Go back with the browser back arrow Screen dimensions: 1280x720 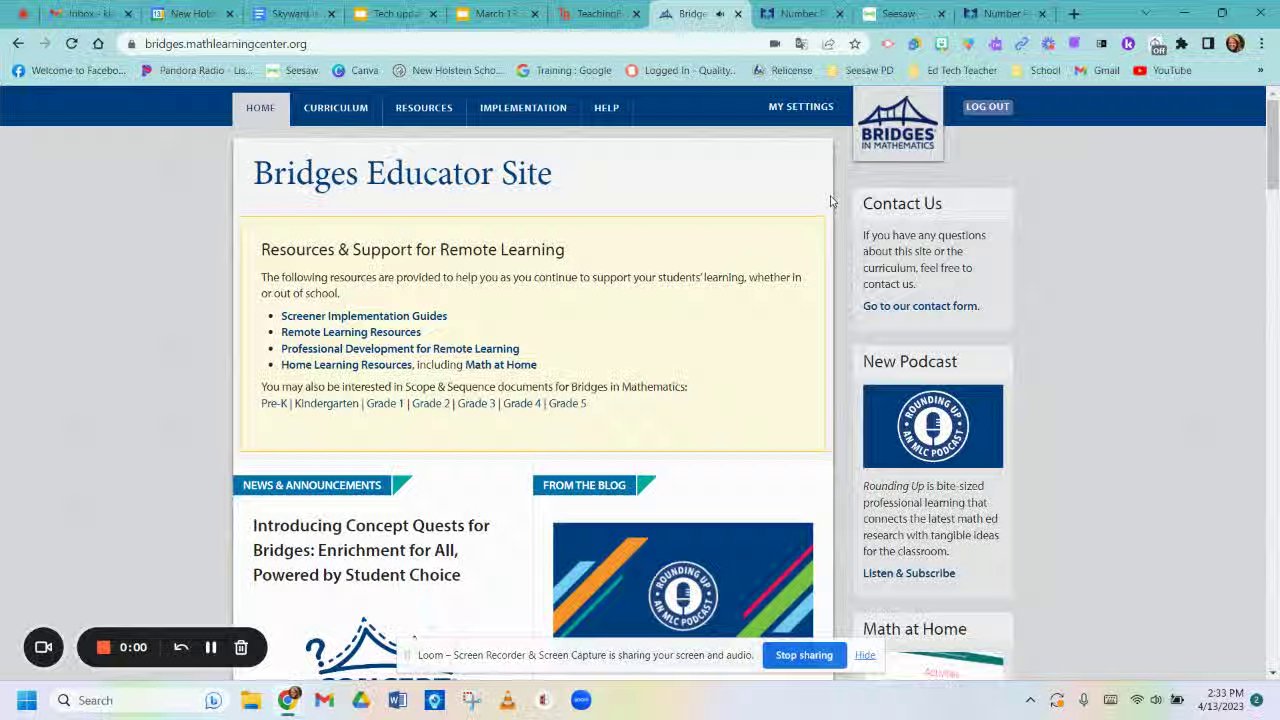(18, 44)
